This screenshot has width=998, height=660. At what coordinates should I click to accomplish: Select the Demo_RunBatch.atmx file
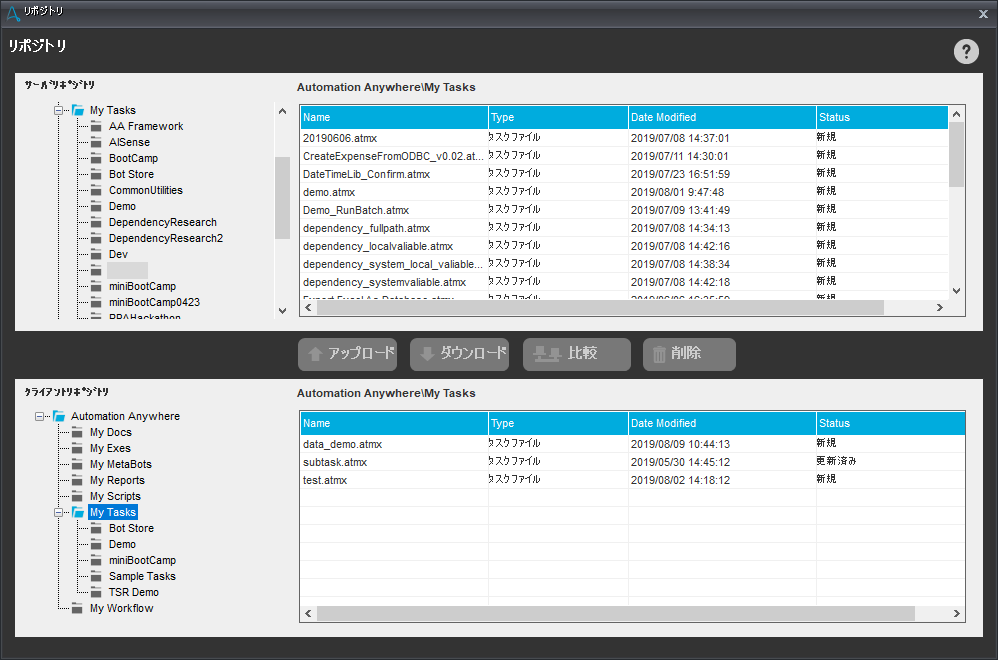pos(624,210)
